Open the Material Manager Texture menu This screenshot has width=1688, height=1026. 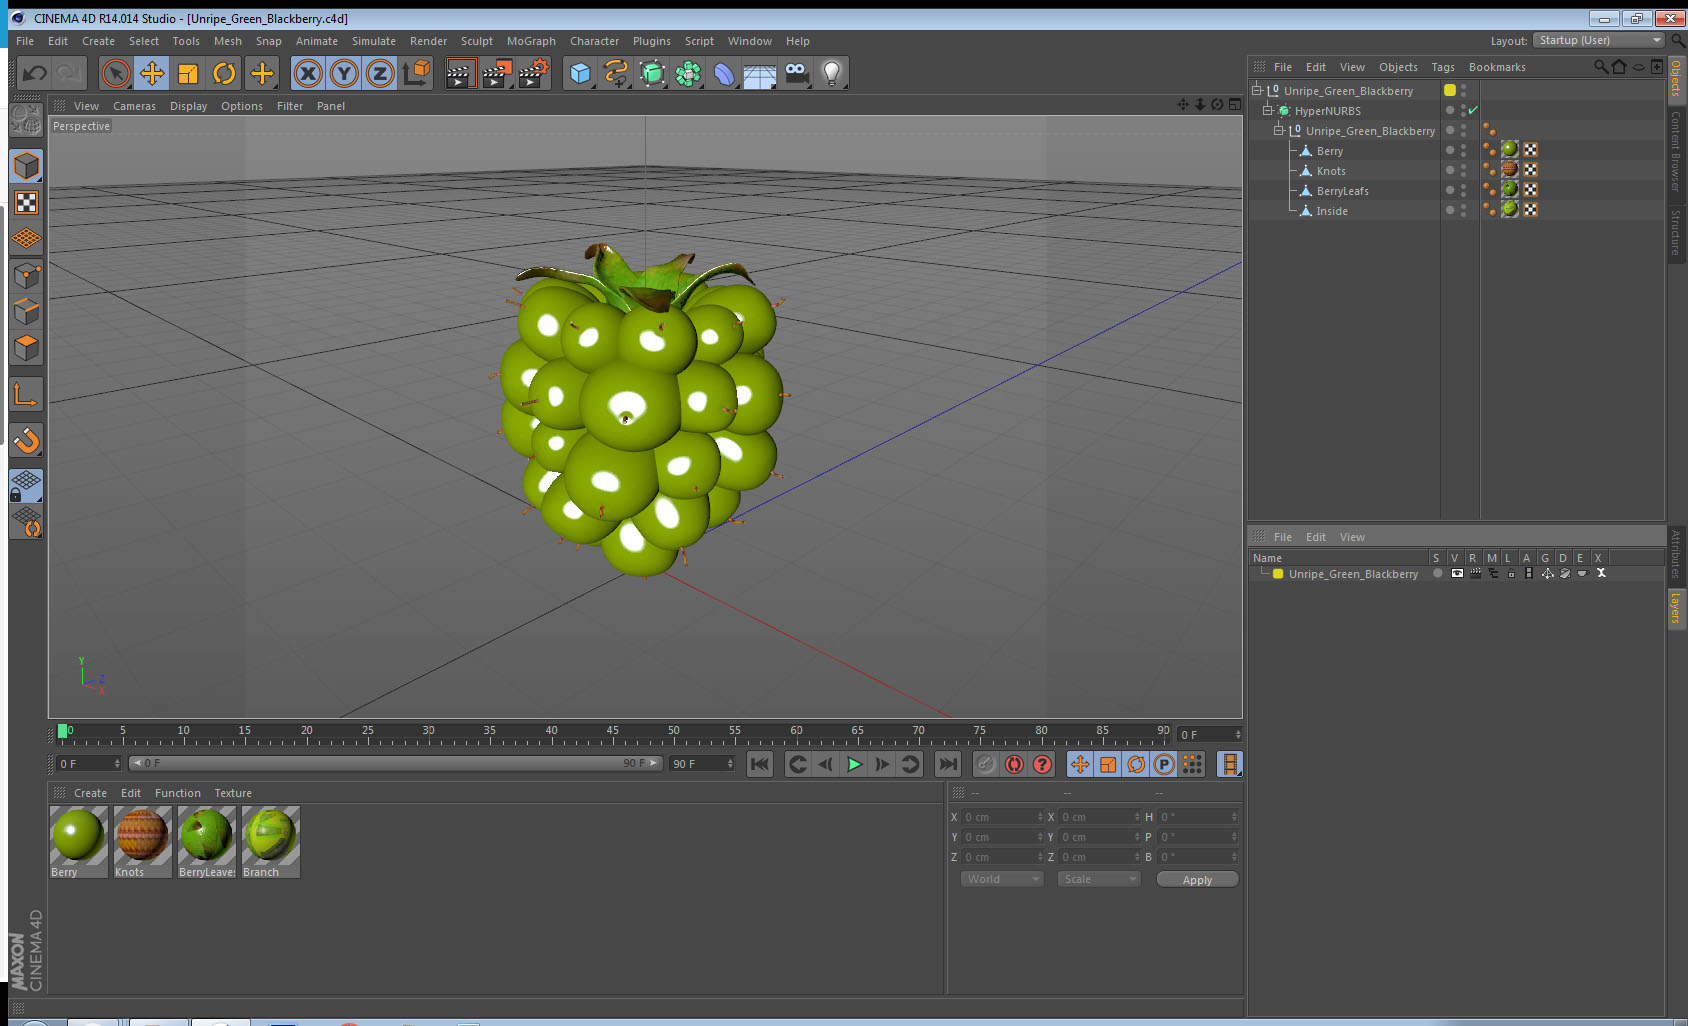point(233,793)
